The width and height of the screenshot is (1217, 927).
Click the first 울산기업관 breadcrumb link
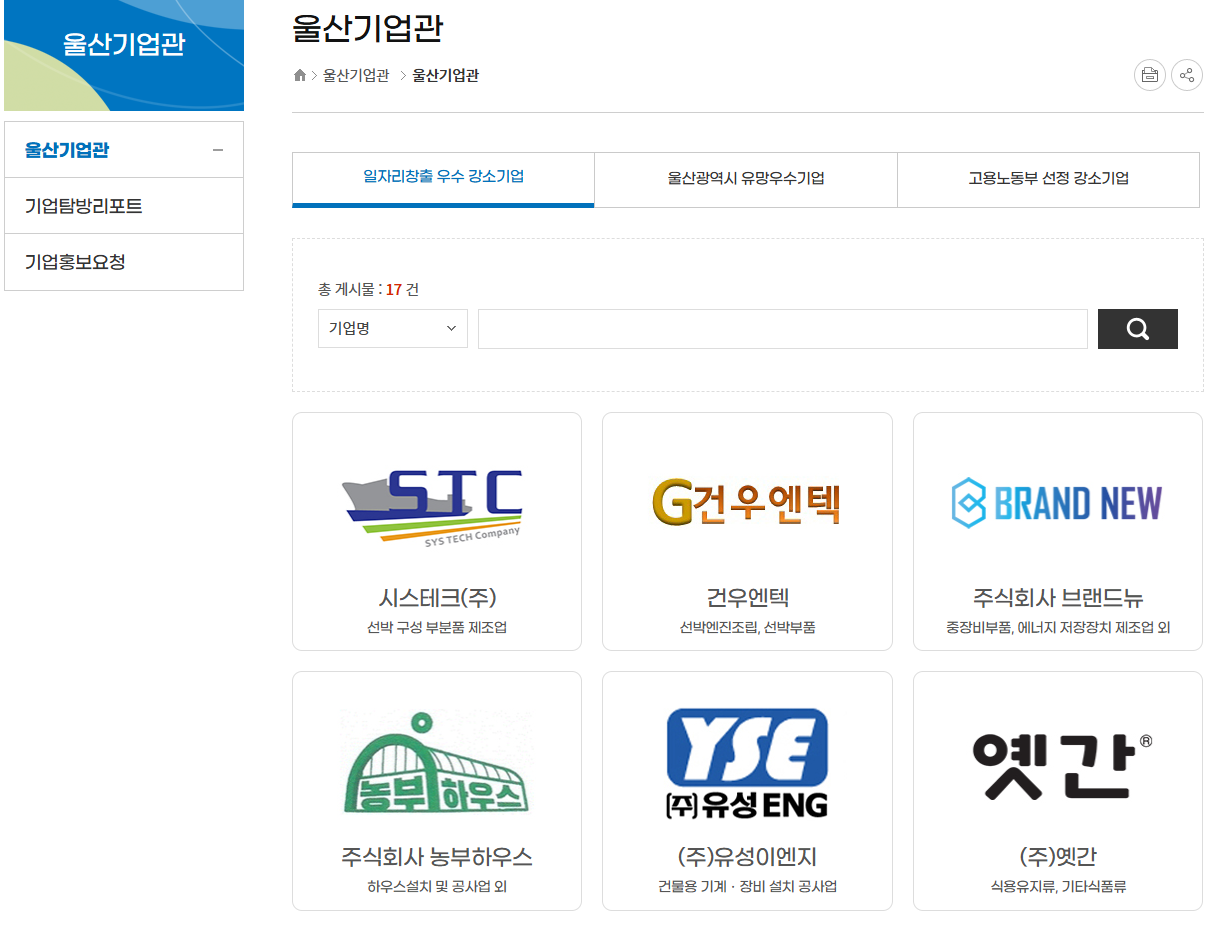point(356,76)
